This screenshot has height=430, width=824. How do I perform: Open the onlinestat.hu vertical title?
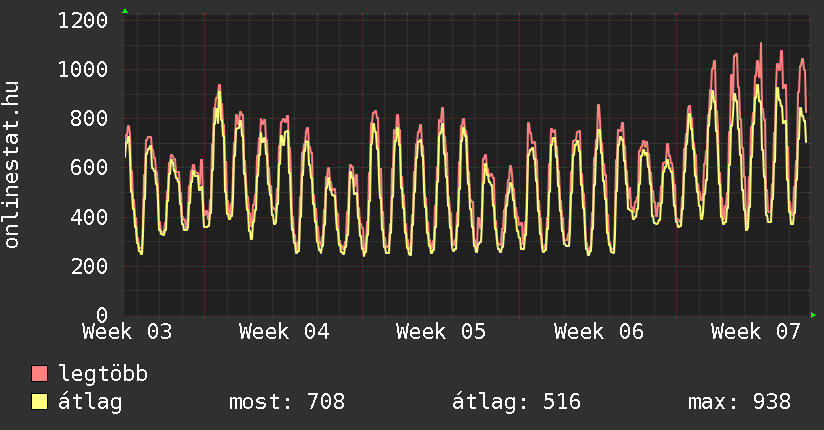click(x=13, y=166)
